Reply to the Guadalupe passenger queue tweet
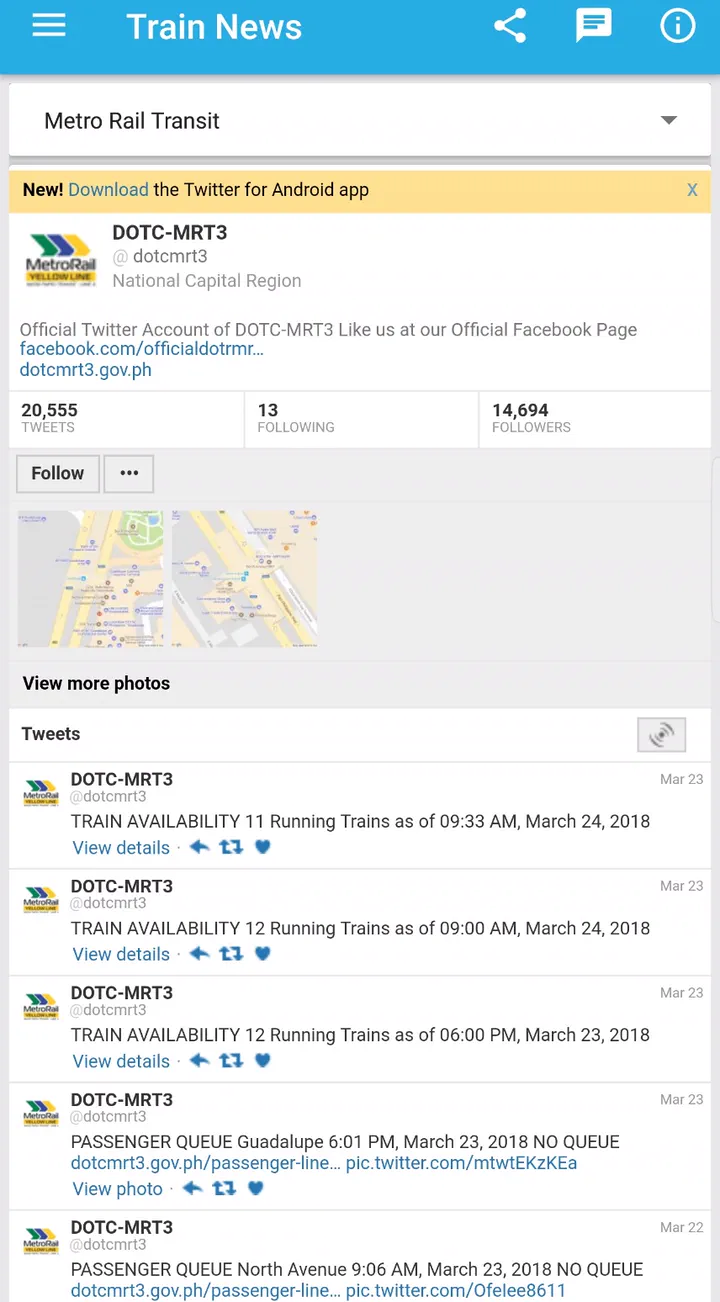Viewport: 720px width, 1302px height. click(x=192, y=1189)
